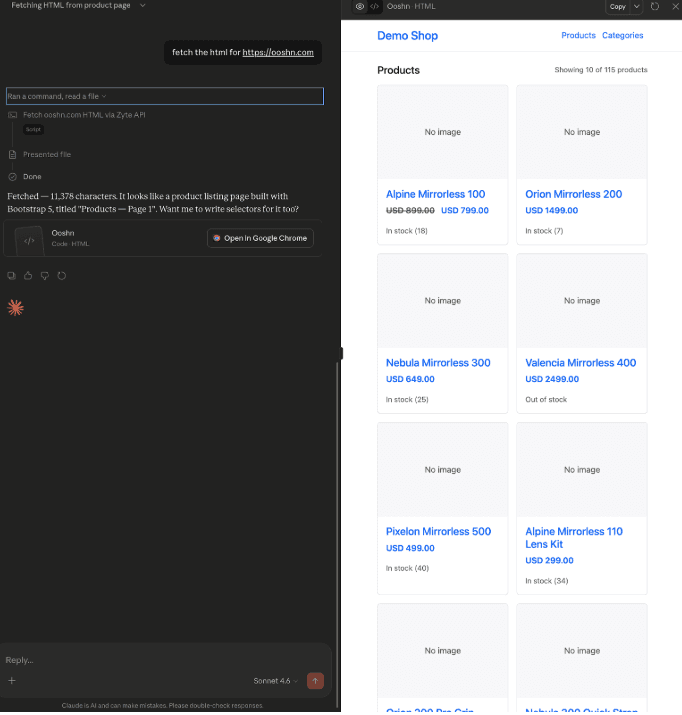Image resolution: width=682 pixels, height=715 pixels.
Task: Collapse the 'Ran a command, read a file' section
Action: [57, 96]
